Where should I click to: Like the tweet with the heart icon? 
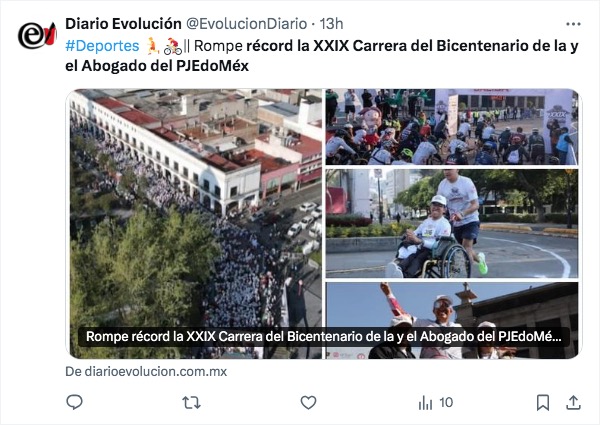(308, 403)
